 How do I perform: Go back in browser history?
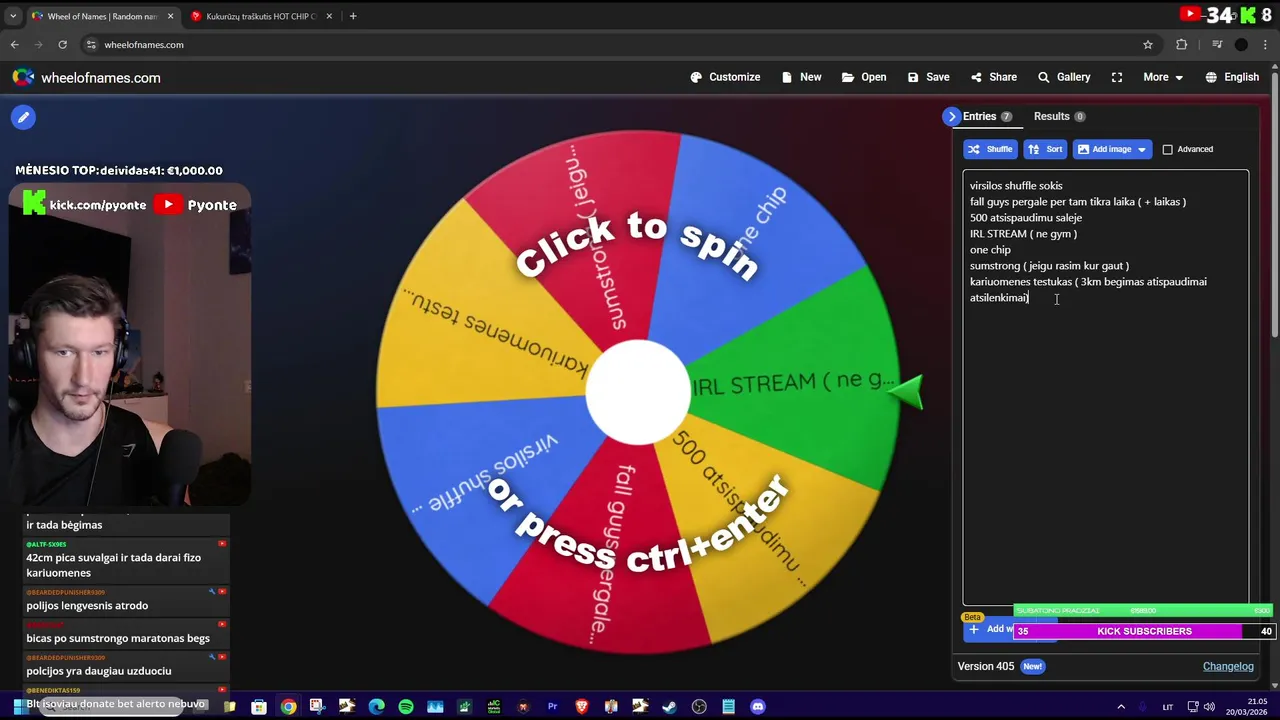pos(14,44)
